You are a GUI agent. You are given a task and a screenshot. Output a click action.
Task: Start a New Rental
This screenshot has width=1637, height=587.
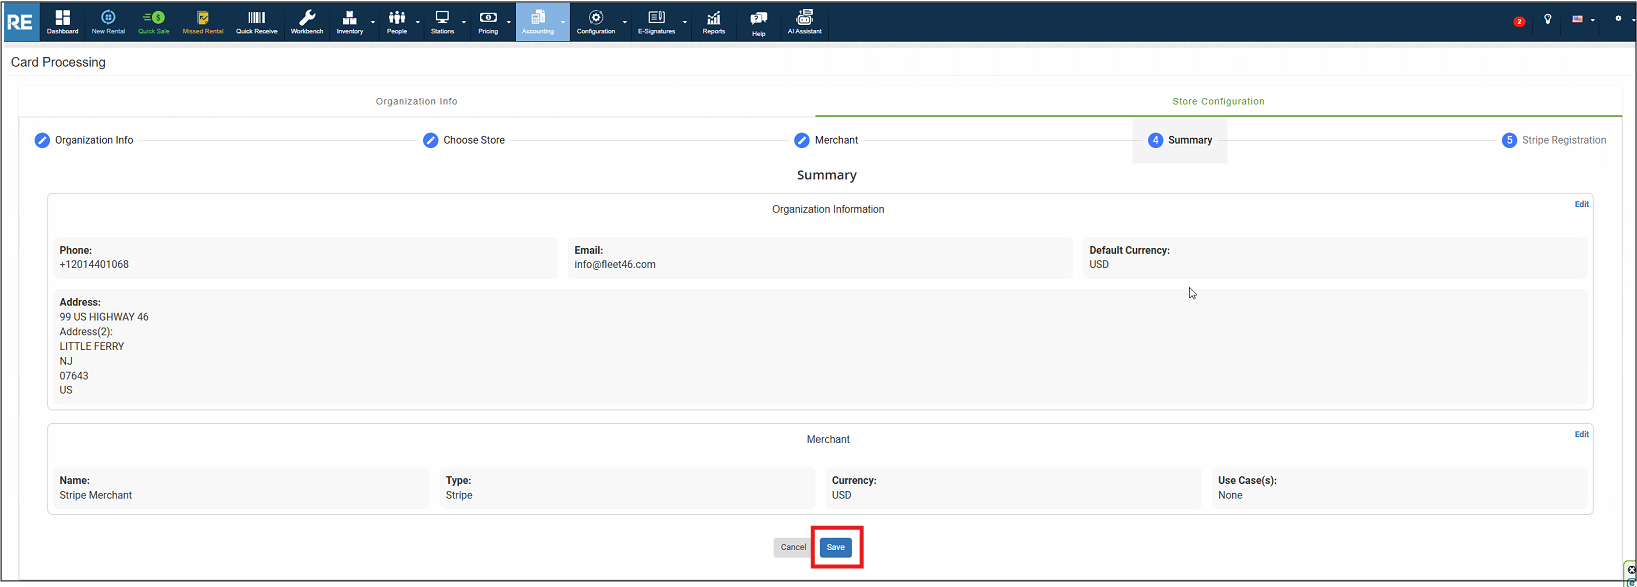pyautogui.click(x=108, y=21)
